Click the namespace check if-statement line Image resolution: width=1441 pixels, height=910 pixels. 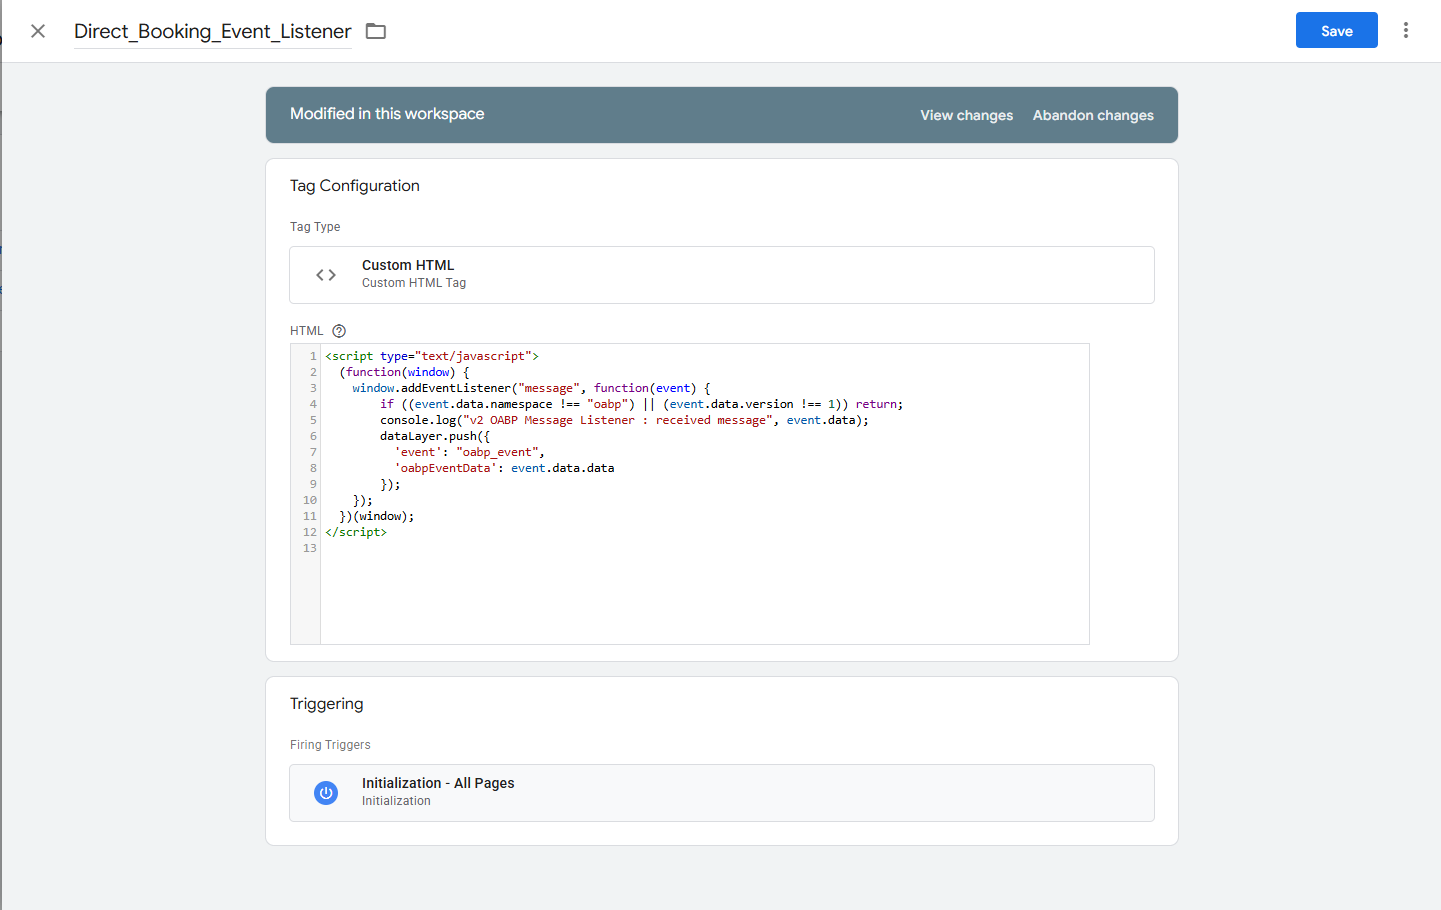641,404
